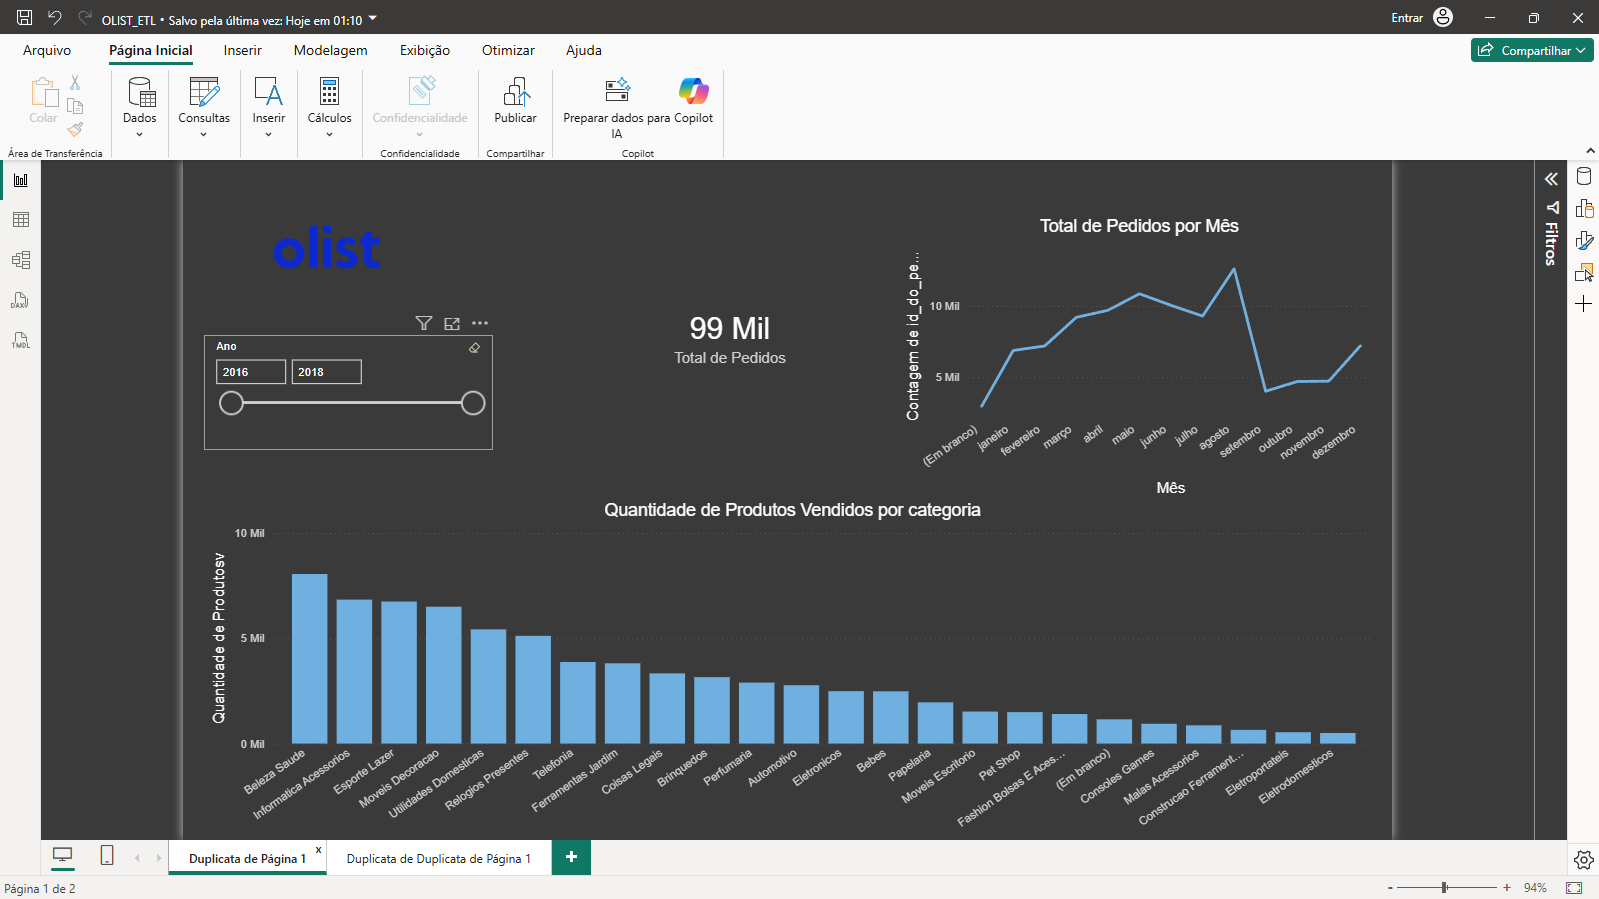Toggle fit to page button
This screenshot has height=899, width=1599.
coord(1574,888)
